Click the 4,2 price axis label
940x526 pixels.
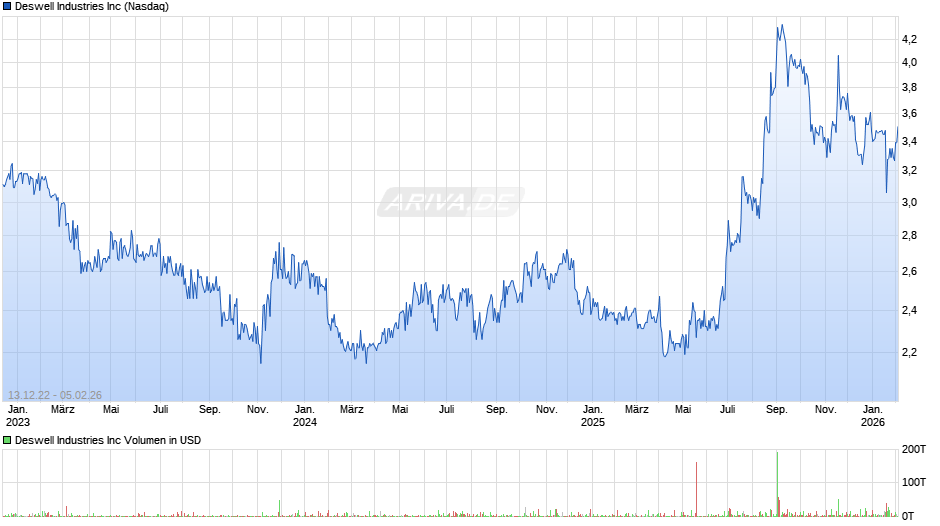tap(909, 40)
